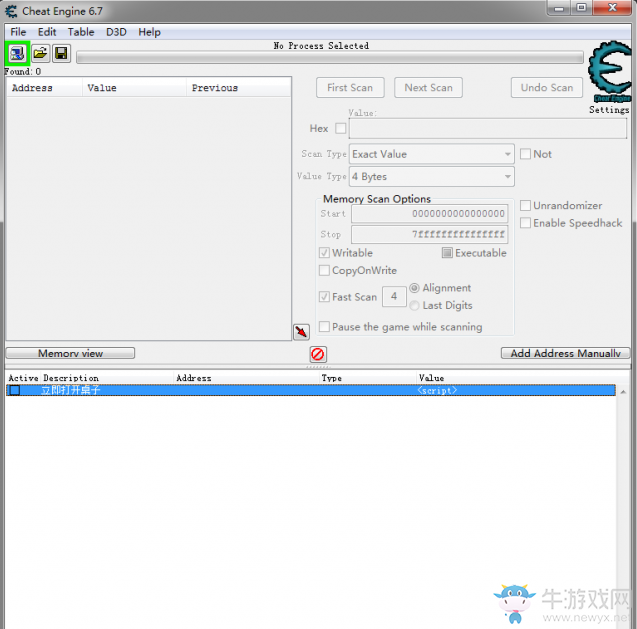Open the Help menu
The image size is (637, 629).
pyautogui.click(x=149, y=32)
